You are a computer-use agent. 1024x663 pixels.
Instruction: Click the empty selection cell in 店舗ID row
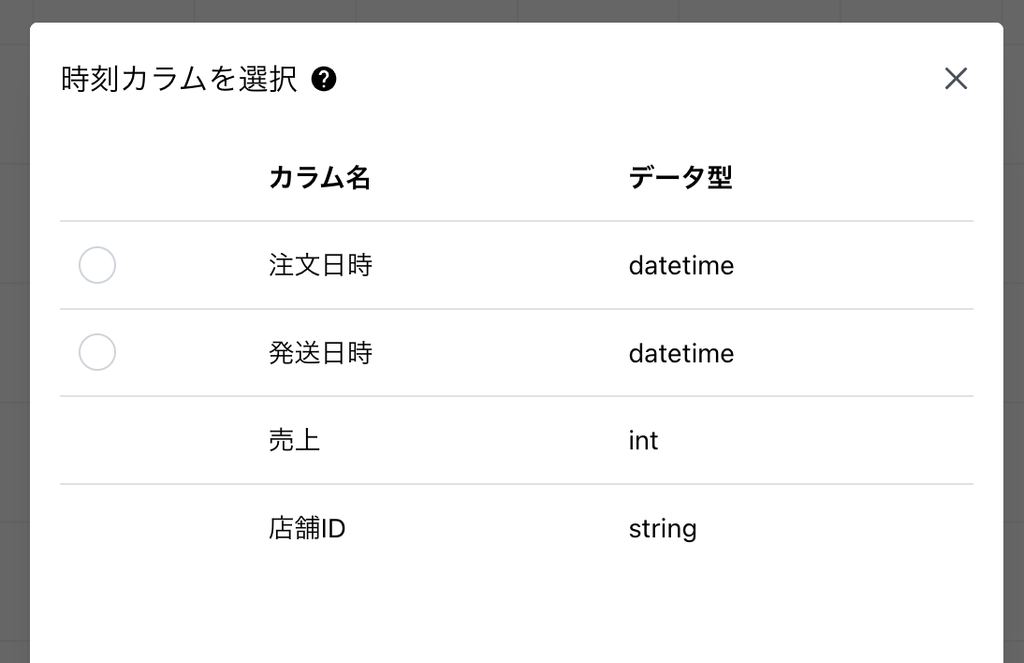97,528
